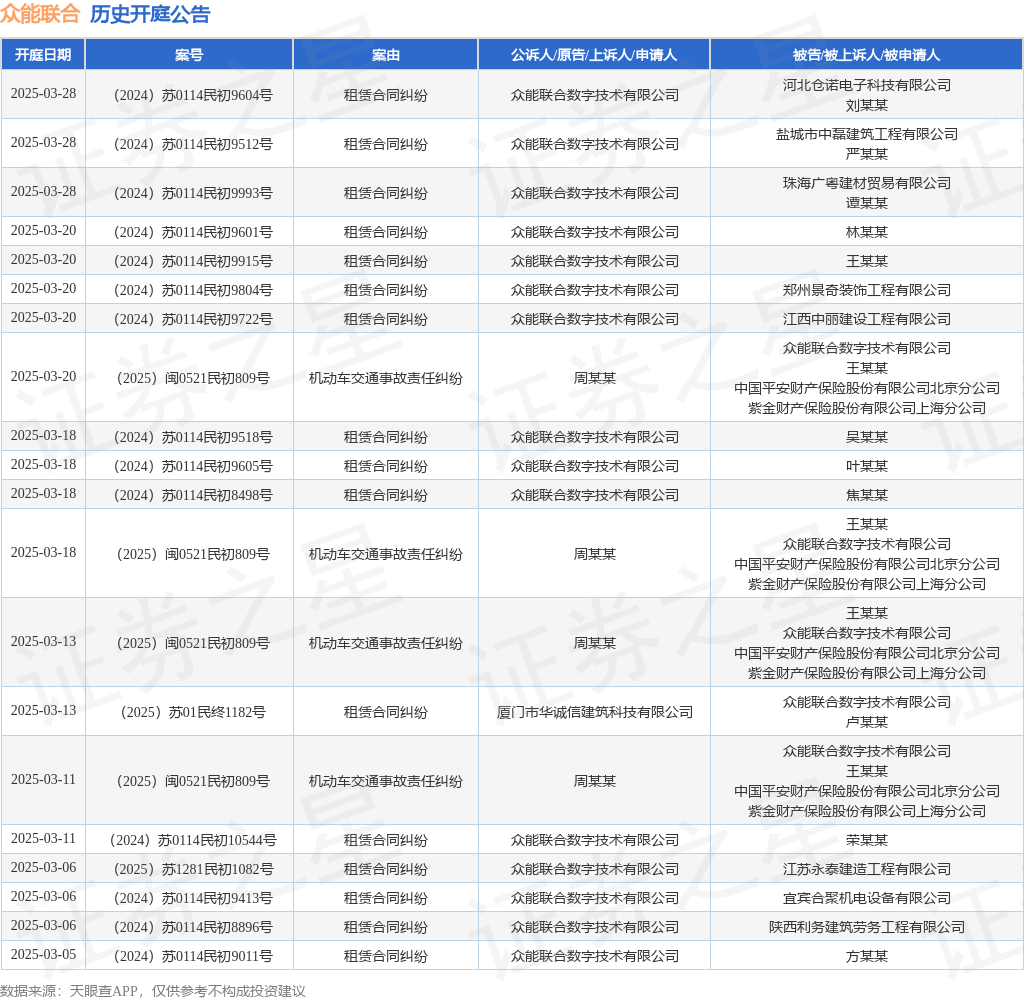1024x1000 pixels.
Task: Select case number 苏0114民初9605号
Action: click(193, 466)
